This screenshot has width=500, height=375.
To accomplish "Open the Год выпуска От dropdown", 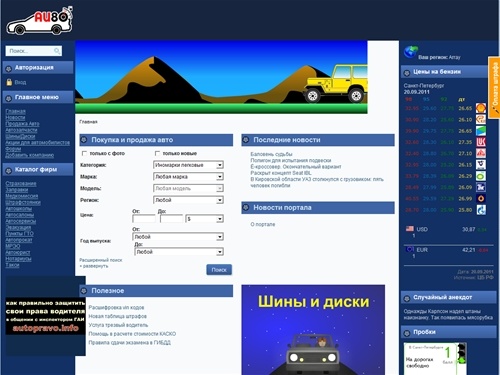I will tap(178, 237).
